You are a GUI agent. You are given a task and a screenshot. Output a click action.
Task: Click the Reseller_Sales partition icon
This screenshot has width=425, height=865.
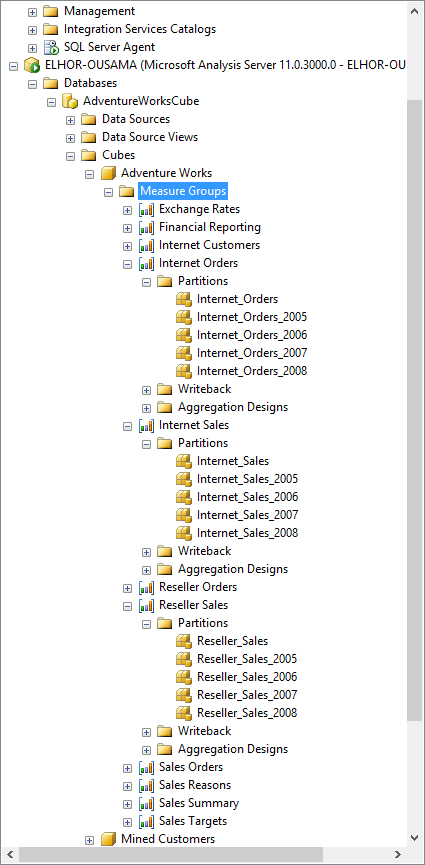point(183,641)
